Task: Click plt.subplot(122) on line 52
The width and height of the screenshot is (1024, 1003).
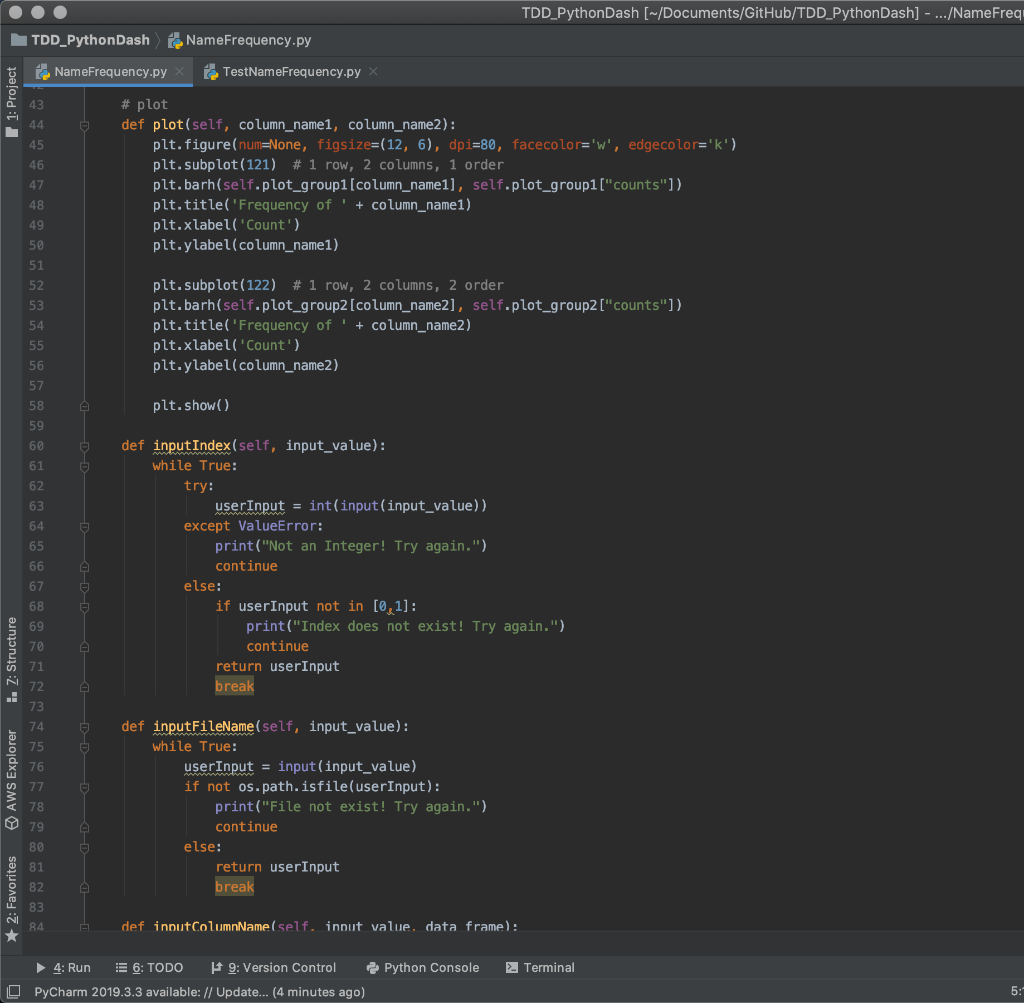Action: [214, 285]
